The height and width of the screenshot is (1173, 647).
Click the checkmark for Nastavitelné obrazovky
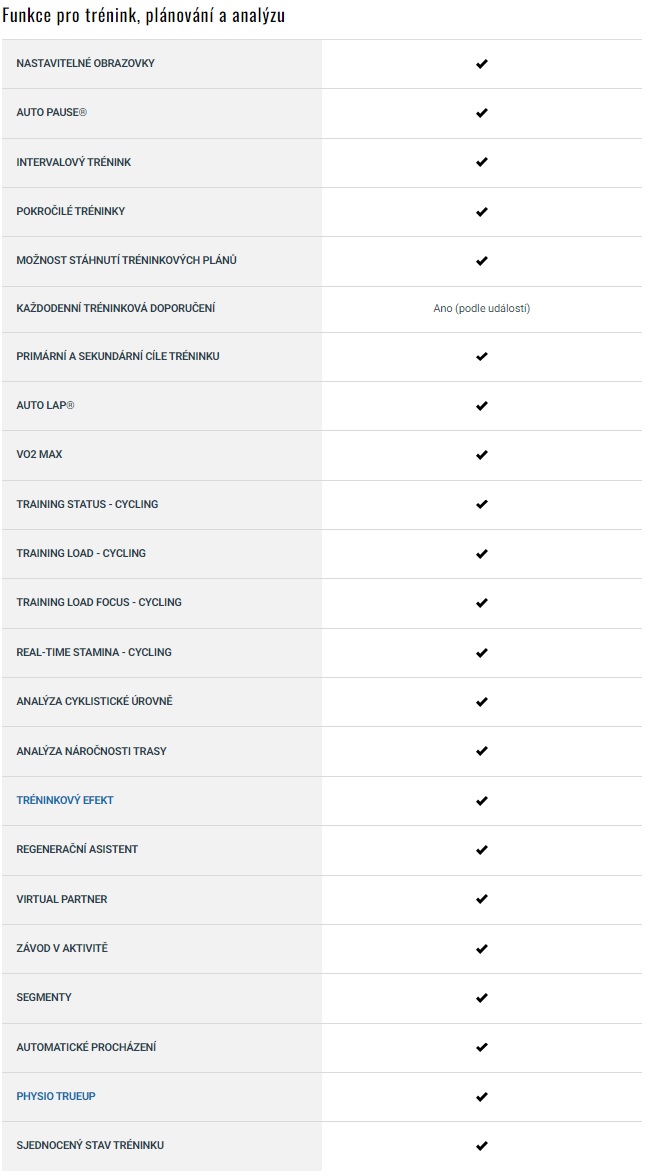click(x=481, y=64)
